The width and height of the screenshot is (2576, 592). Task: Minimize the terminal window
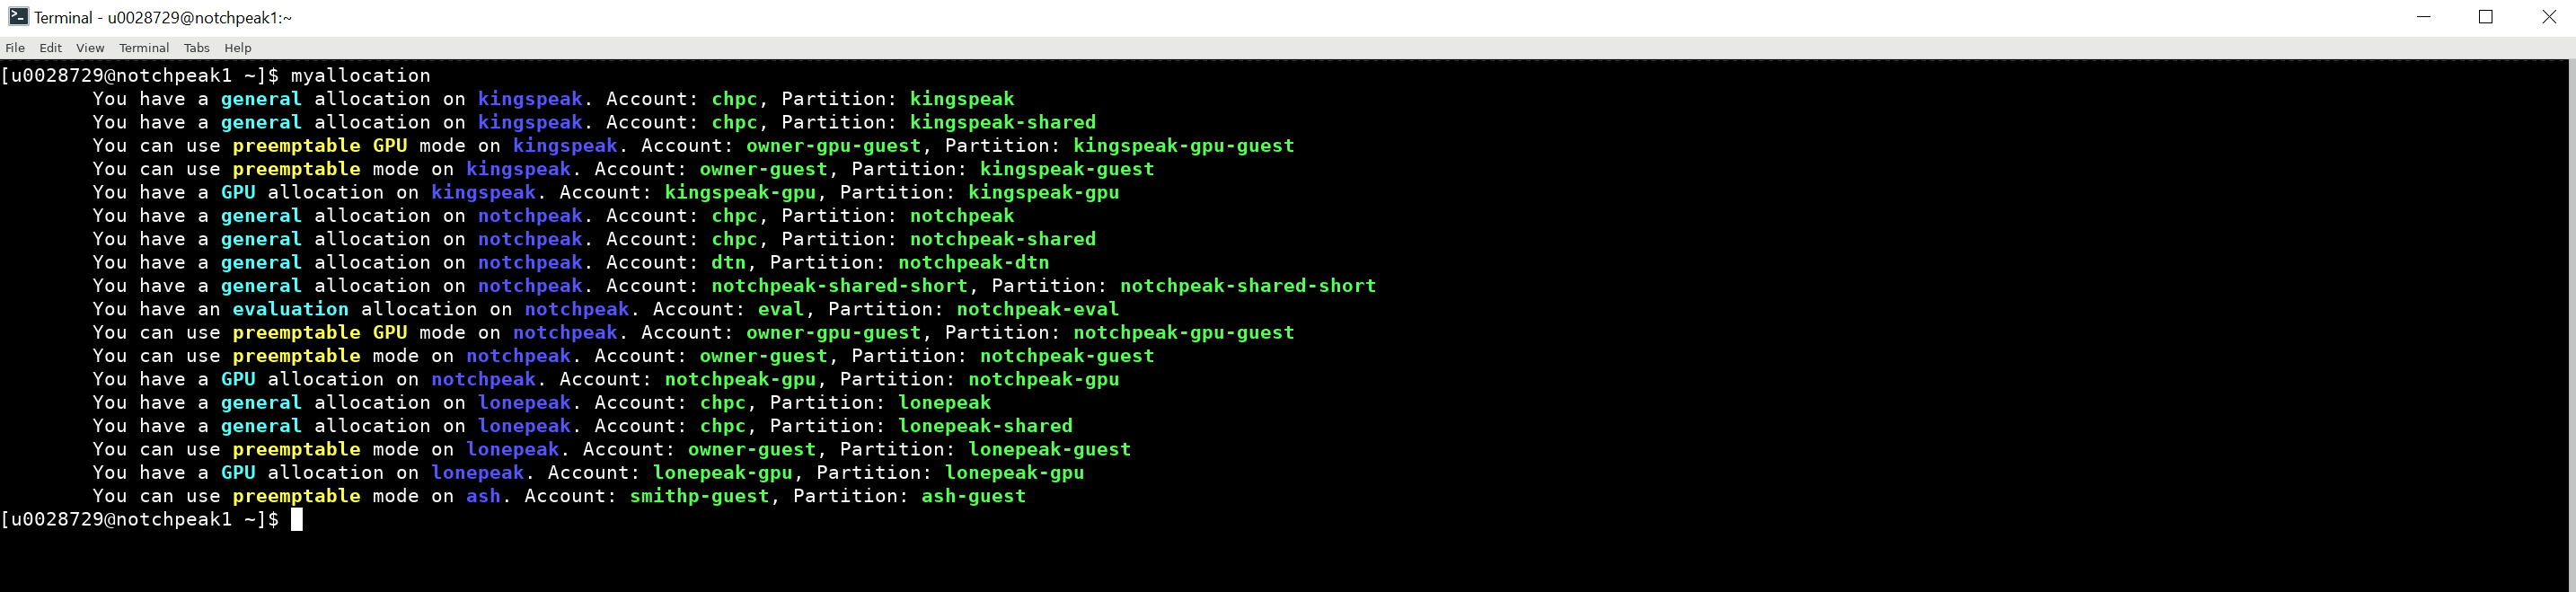2423,17
